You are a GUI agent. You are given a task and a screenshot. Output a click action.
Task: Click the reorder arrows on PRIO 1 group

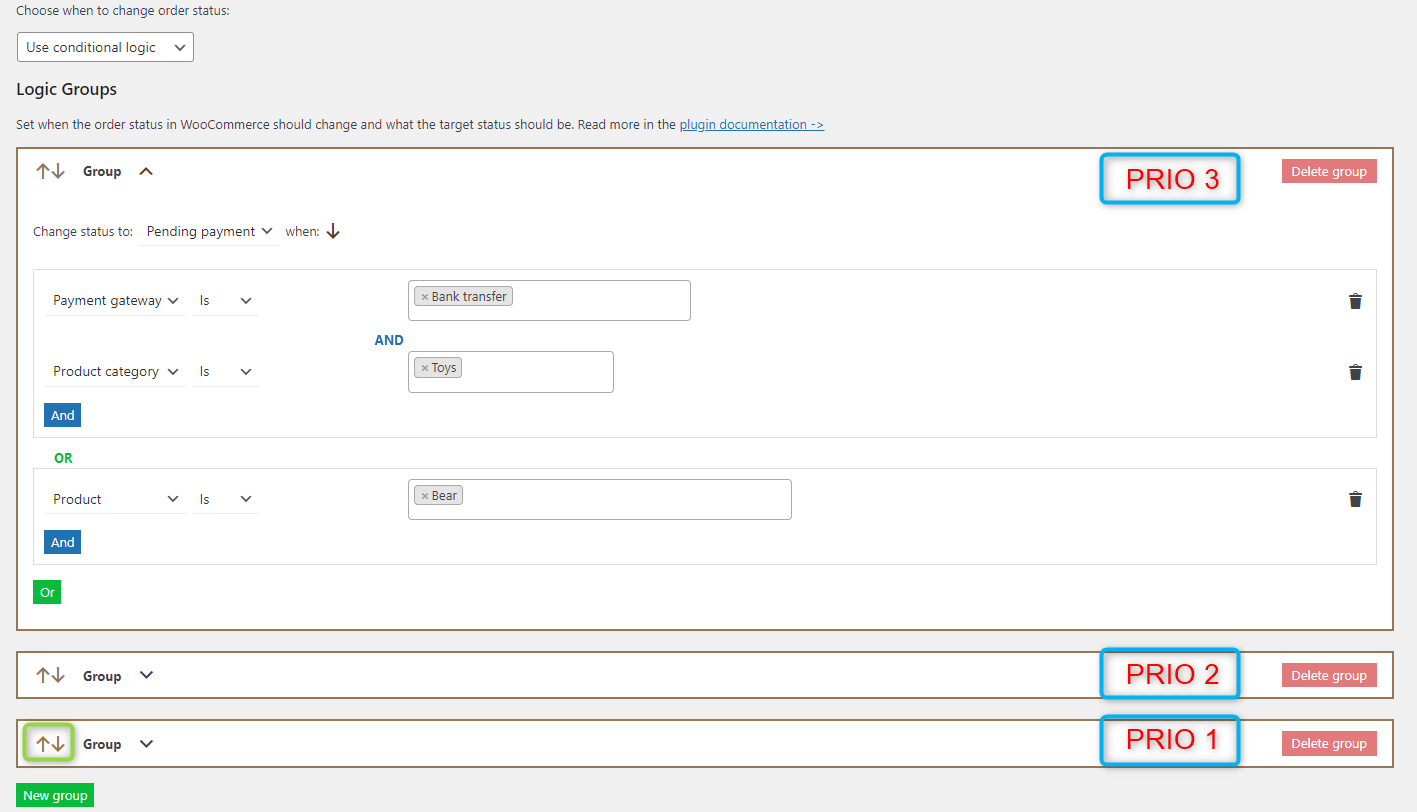49,743
